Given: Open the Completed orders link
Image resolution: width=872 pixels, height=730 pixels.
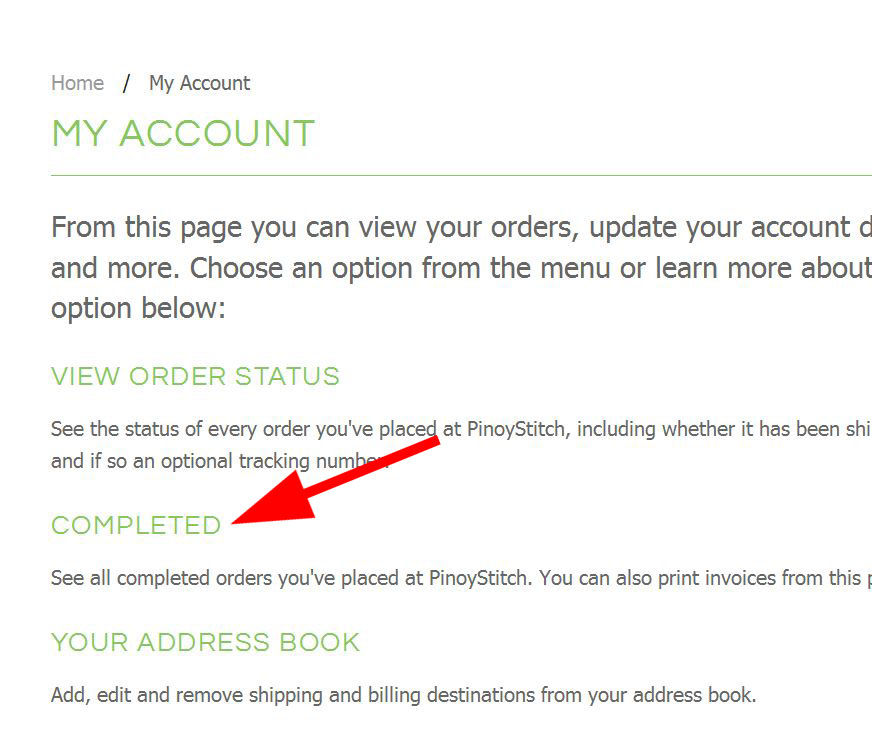Looking at the screenshot, I should click(x=136, y=526).
